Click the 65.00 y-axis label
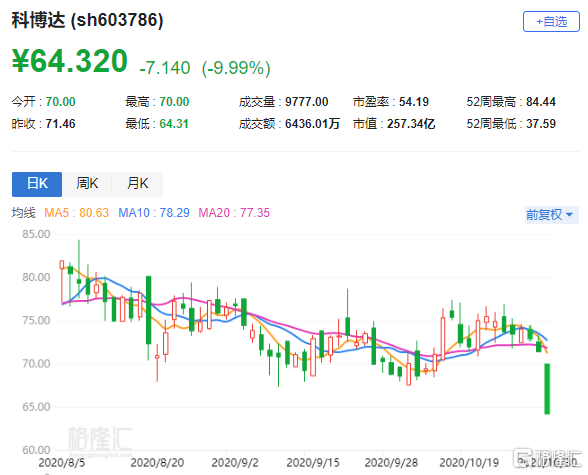 36,407
